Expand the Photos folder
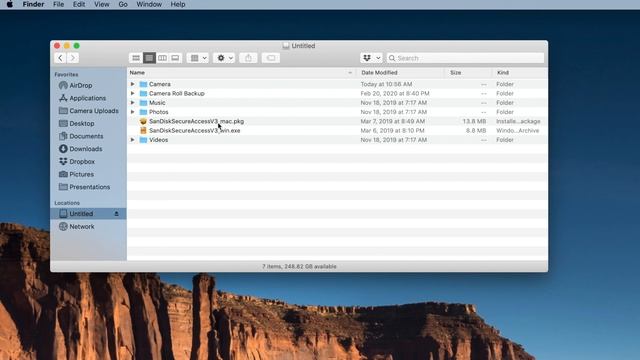 click(x=132, y=112)
